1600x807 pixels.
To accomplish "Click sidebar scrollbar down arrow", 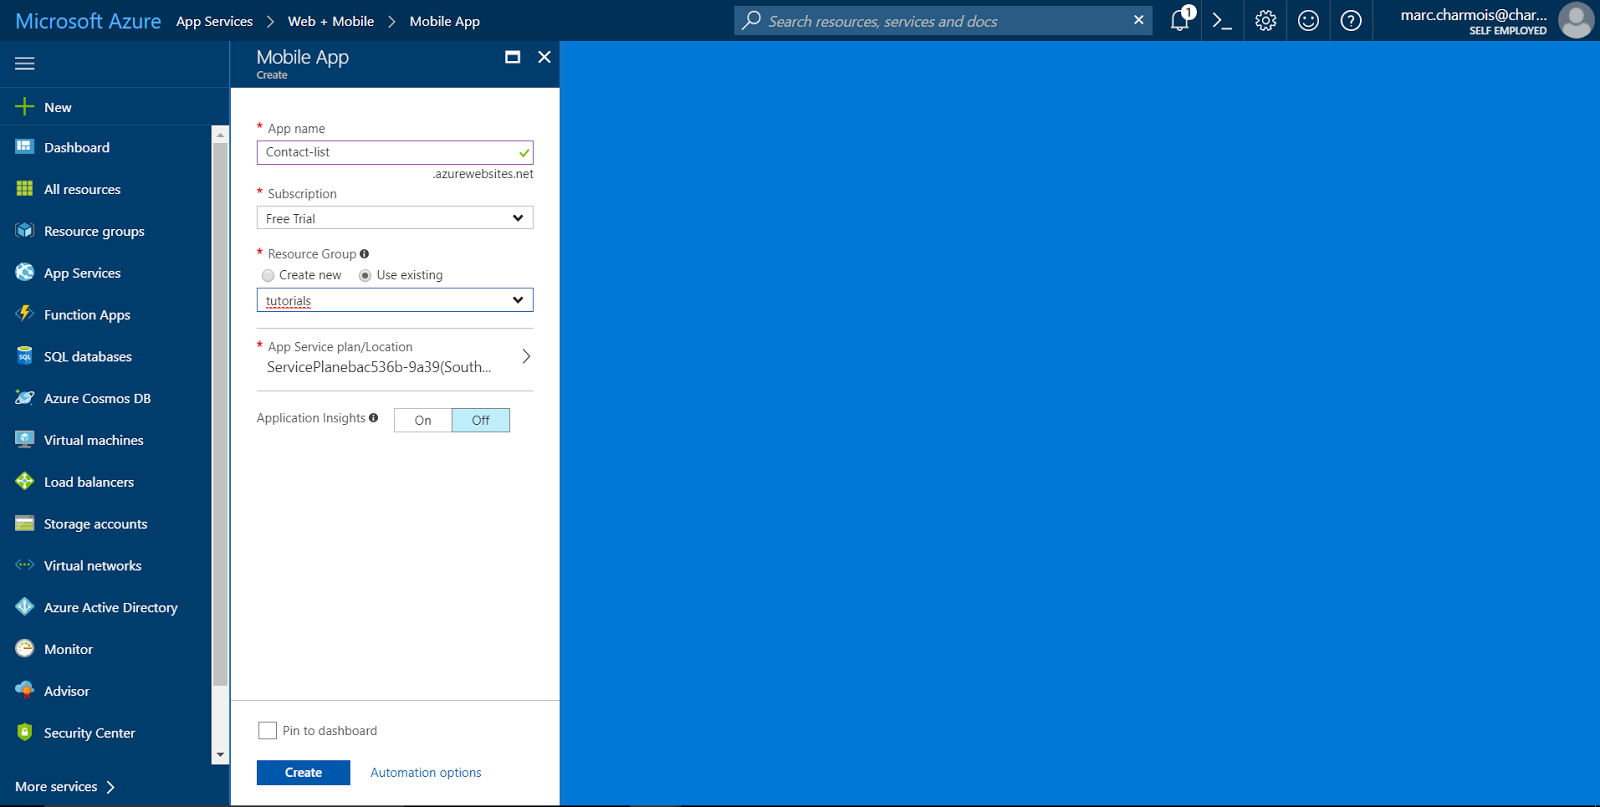I will click(x=220, y=756).
